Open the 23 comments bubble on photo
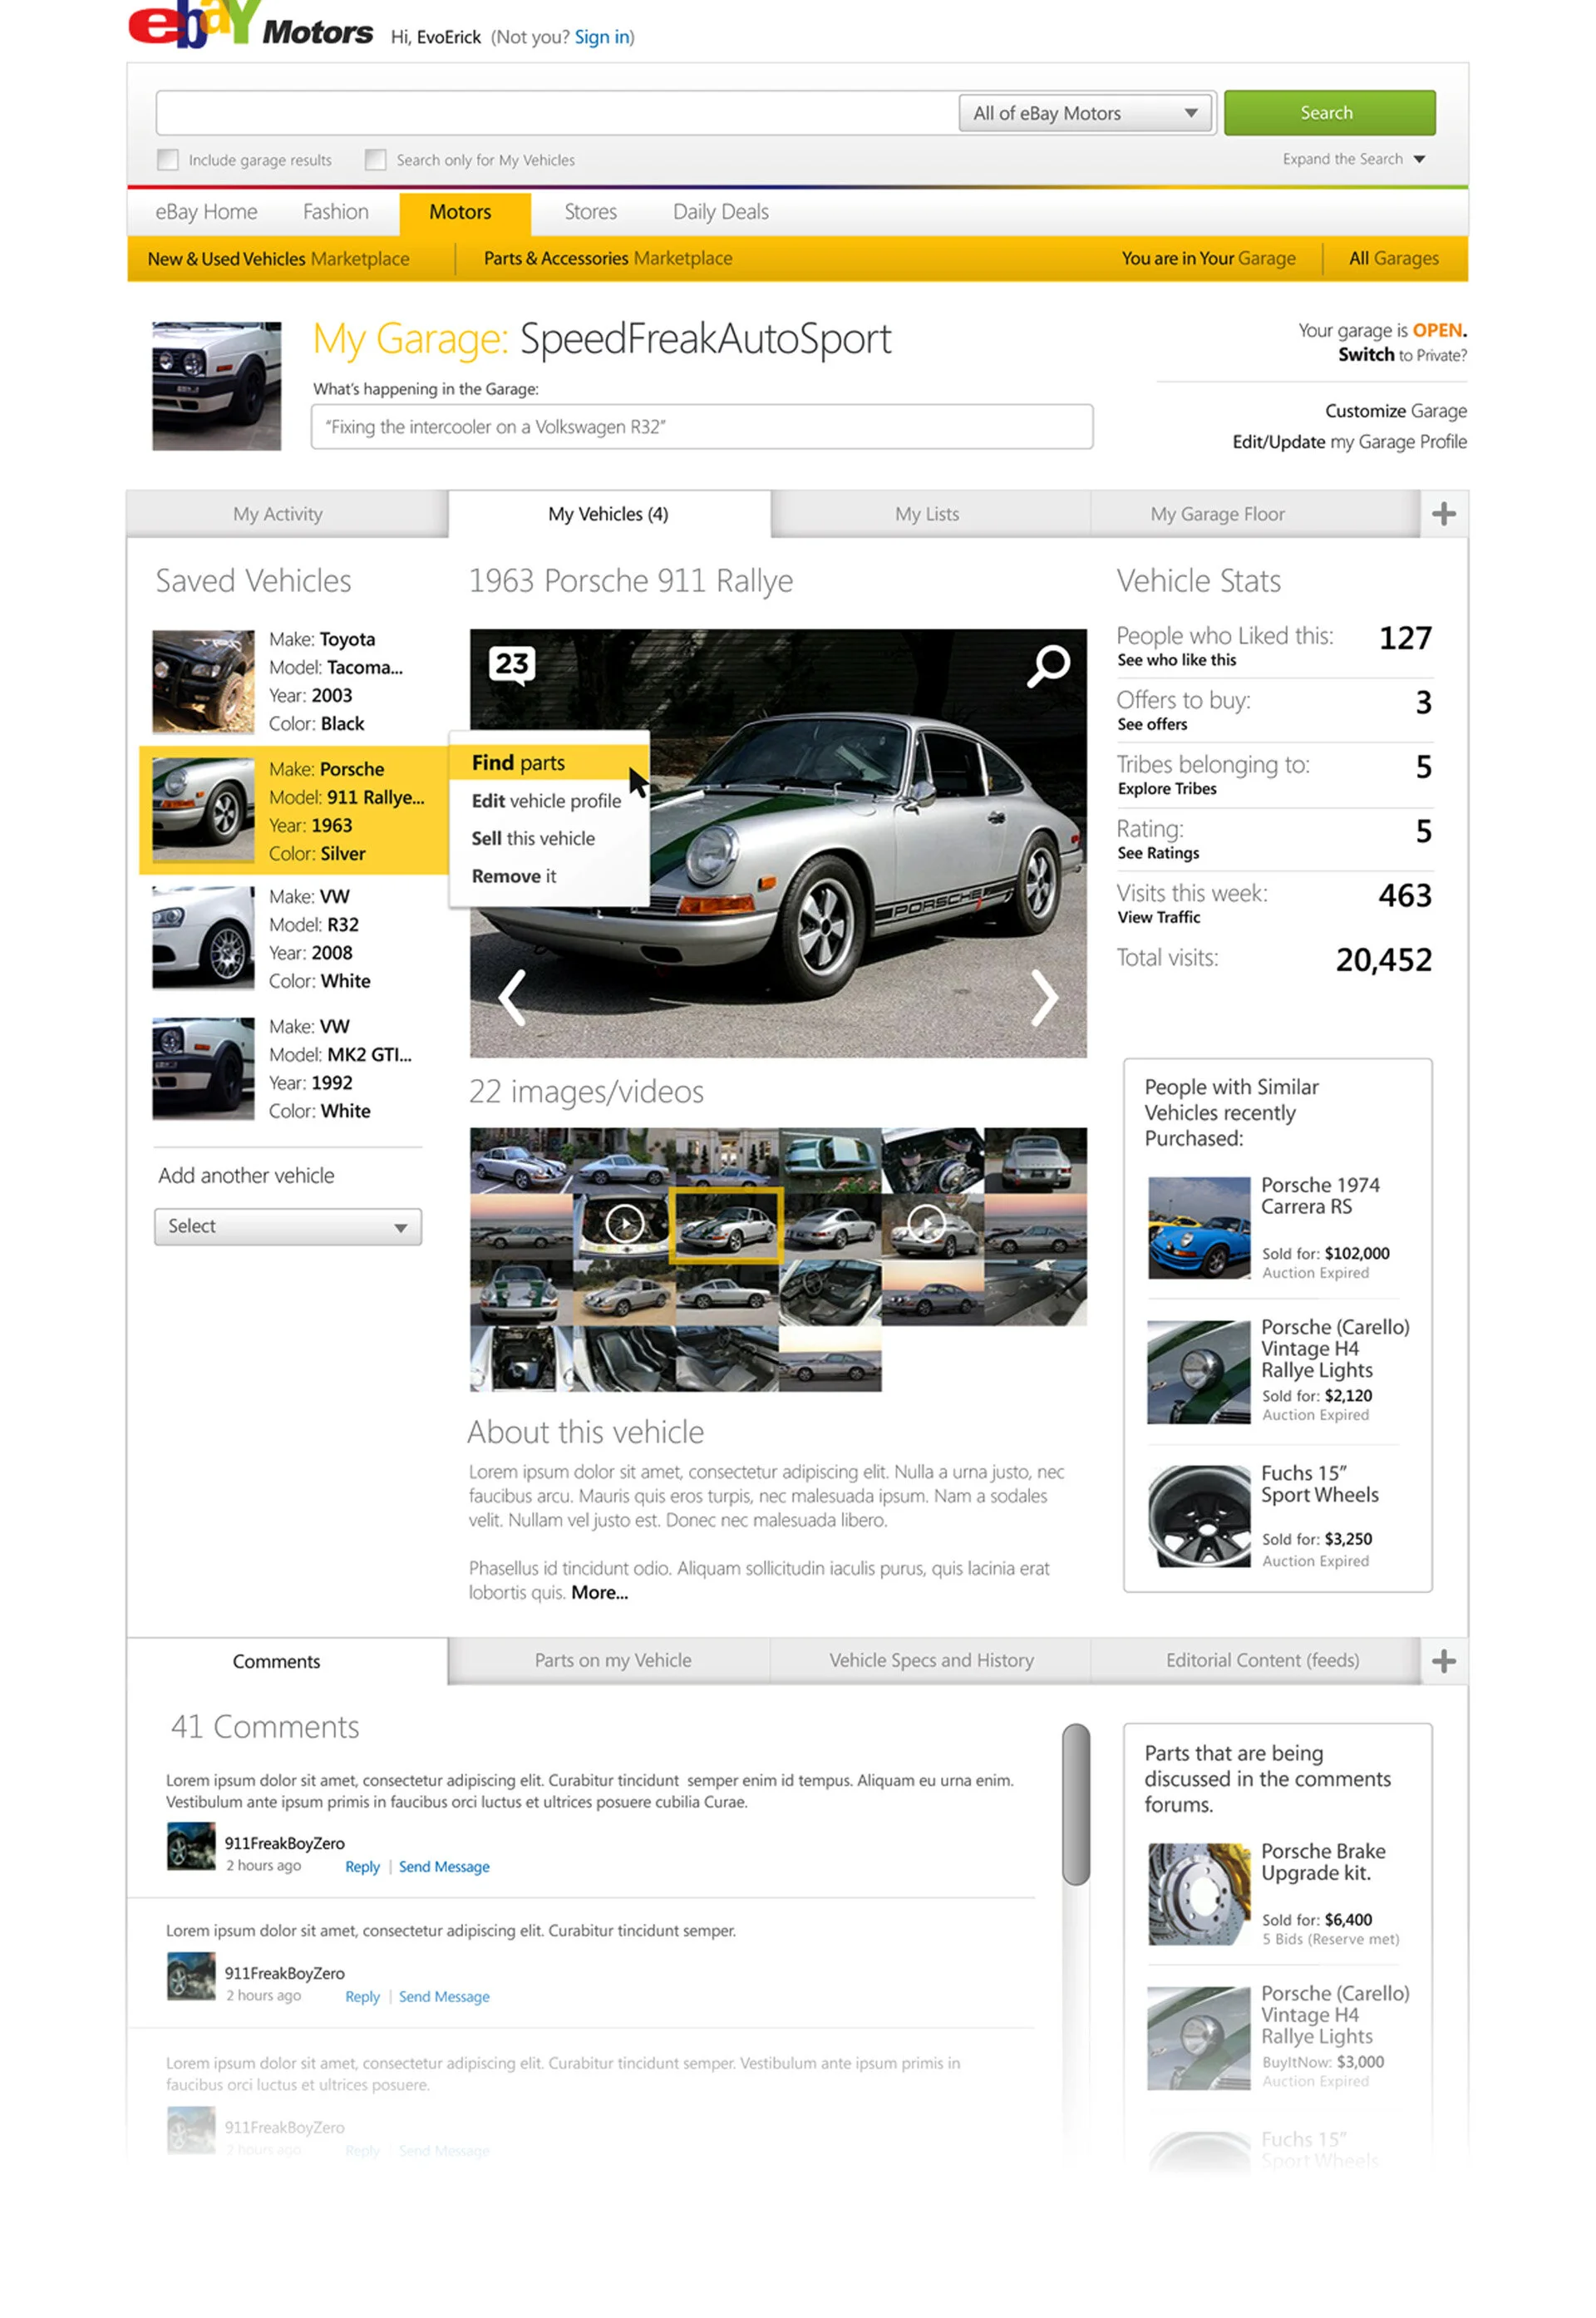 (x=512, y=665)
